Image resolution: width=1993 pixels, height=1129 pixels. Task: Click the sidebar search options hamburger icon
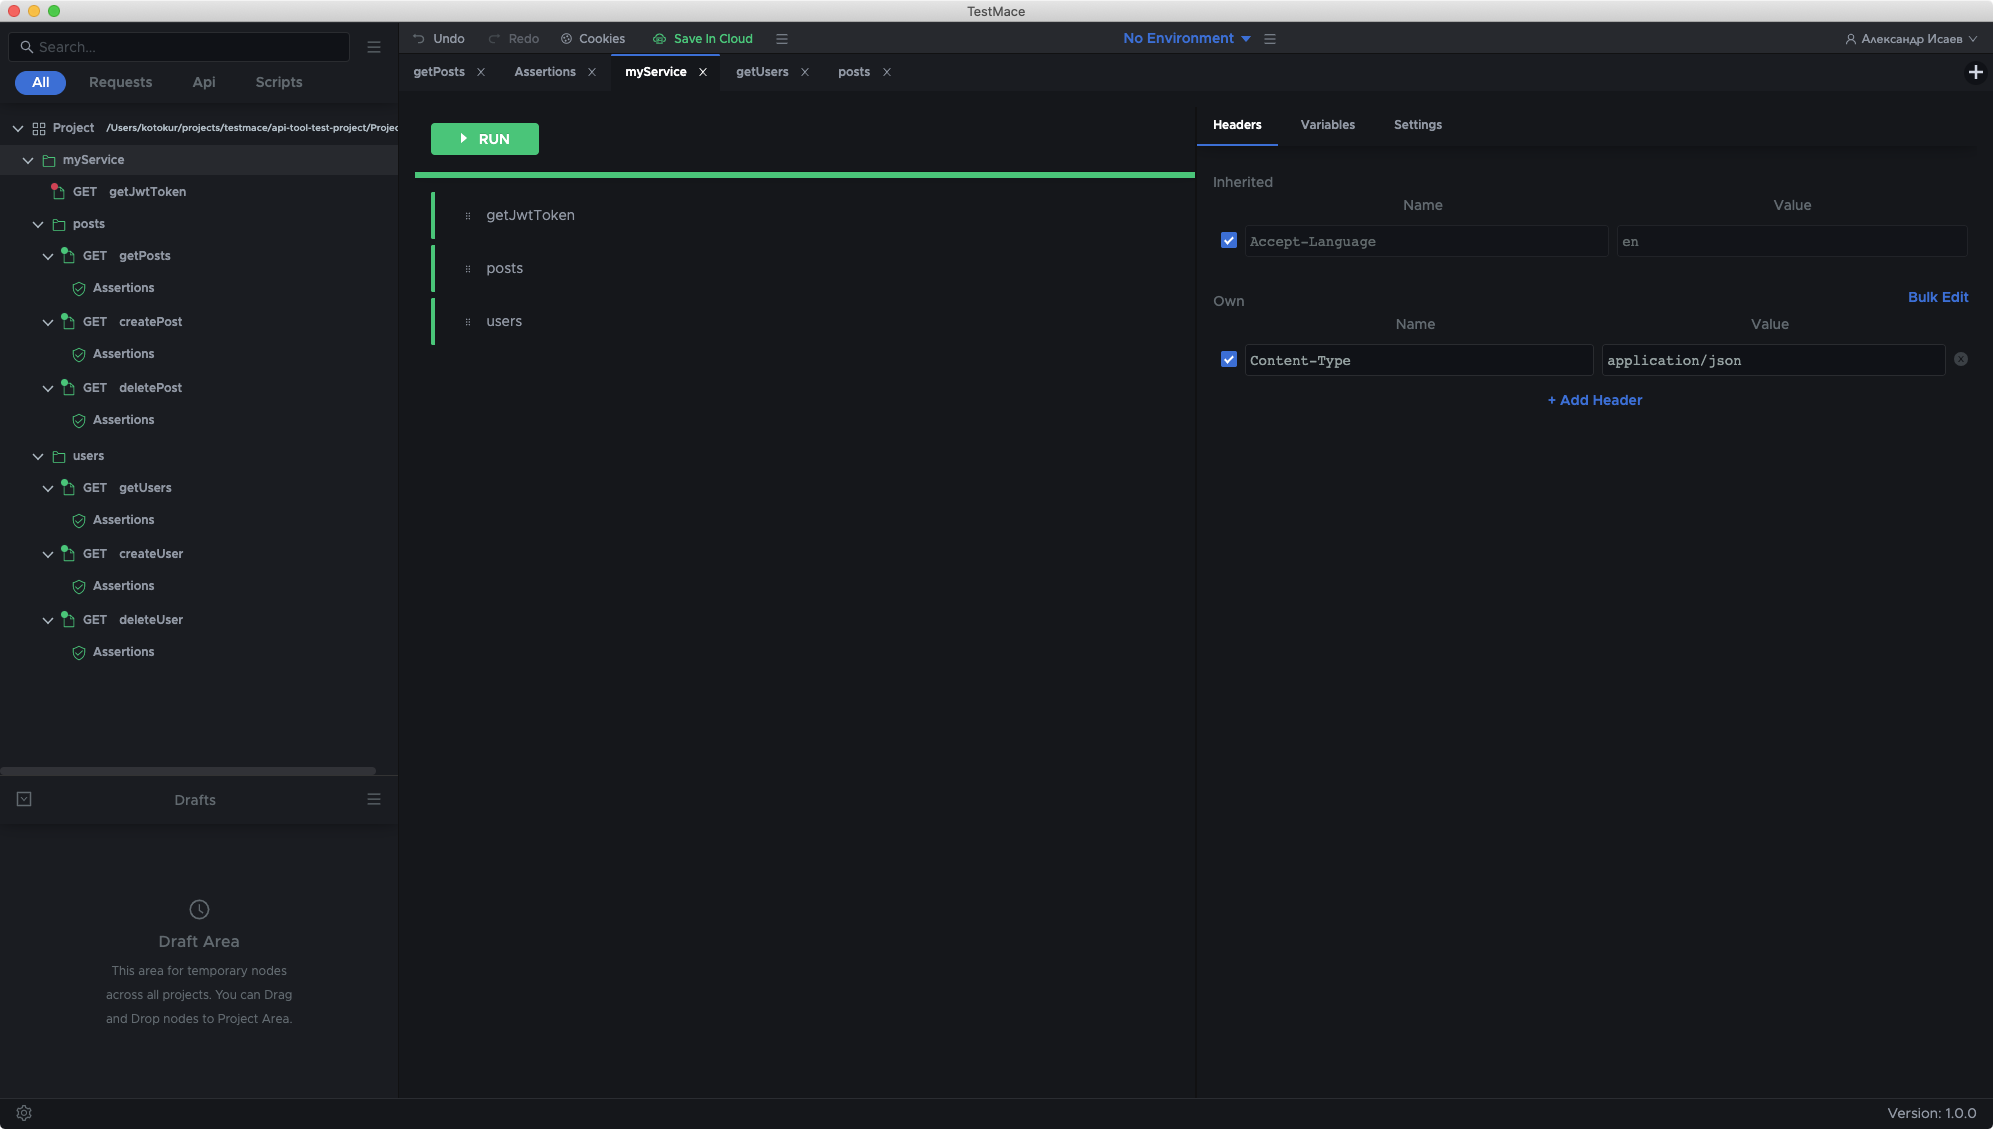pyautogui.click(x=374, y=47)
